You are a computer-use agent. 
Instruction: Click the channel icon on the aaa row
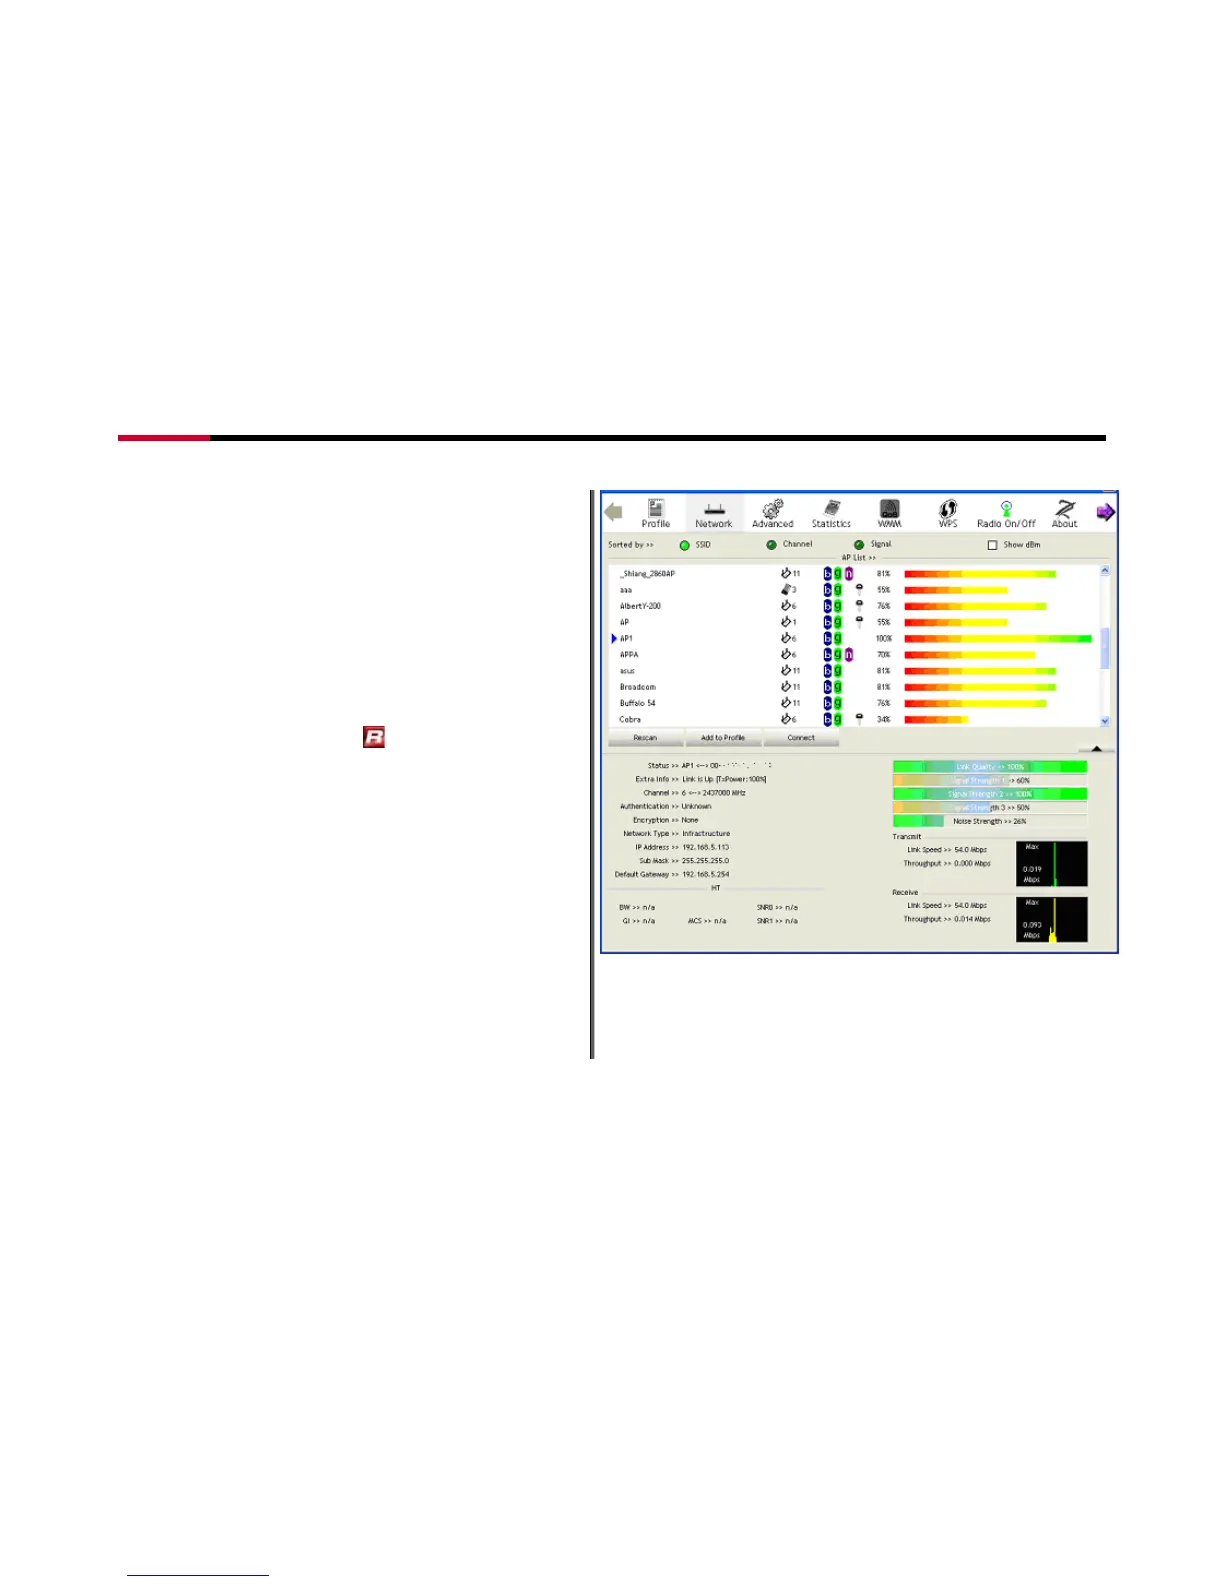click(x=786, y=590)
